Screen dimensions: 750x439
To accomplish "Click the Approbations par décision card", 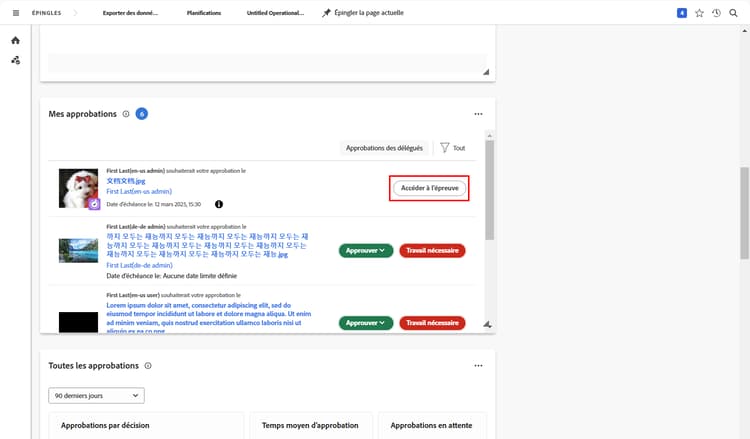I will (x=146, y=426).
